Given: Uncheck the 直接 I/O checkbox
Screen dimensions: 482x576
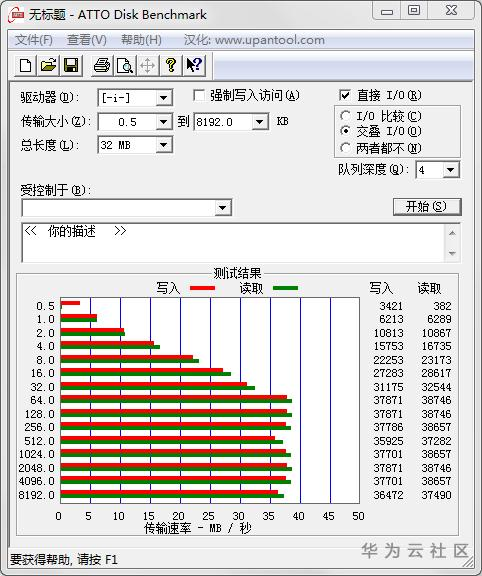Looking at the screenshot, I should [344, 96].
